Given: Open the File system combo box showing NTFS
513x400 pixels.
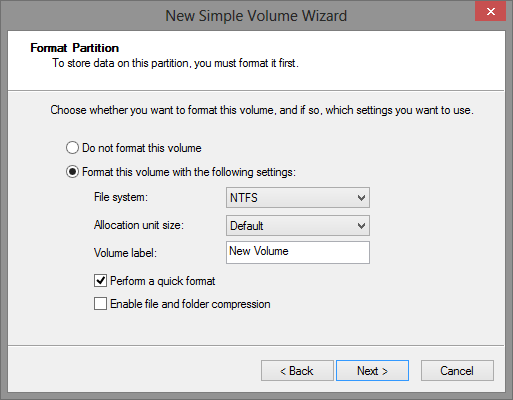Looking at the screenshot, I should [298, 197].
